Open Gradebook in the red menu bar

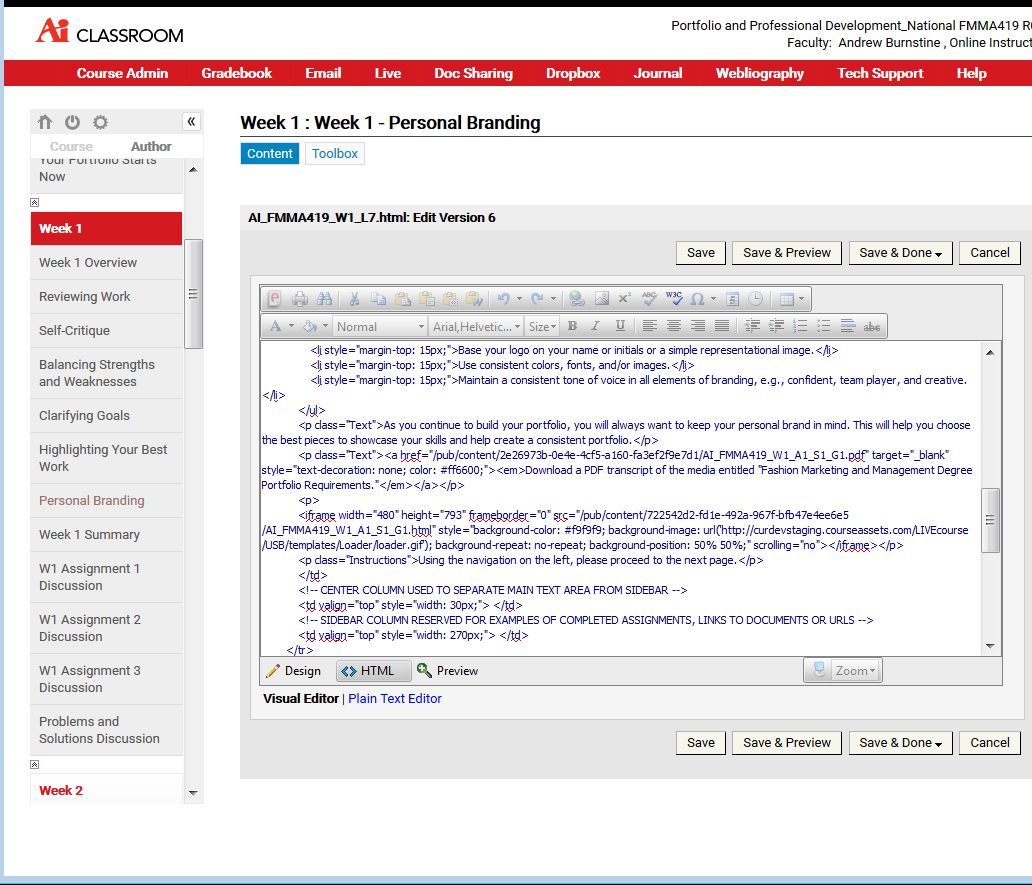[x=237, y=73]
